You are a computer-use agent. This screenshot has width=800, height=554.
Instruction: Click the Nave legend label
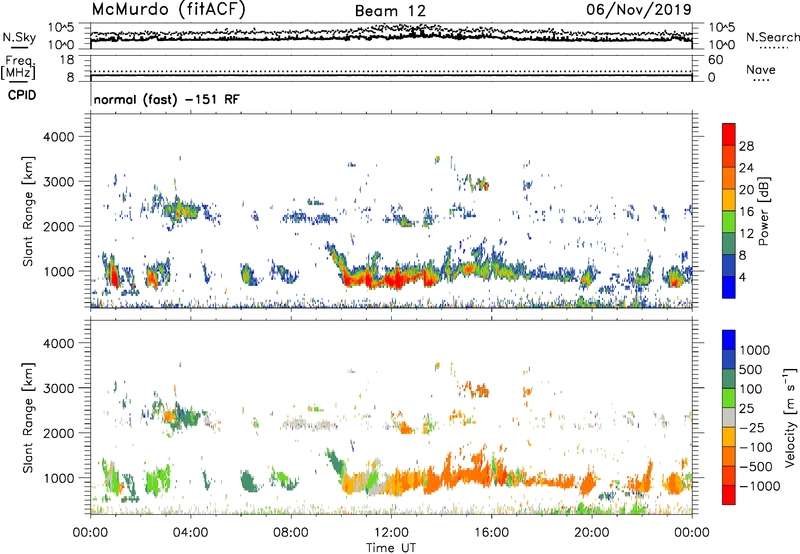coord(761,69)
